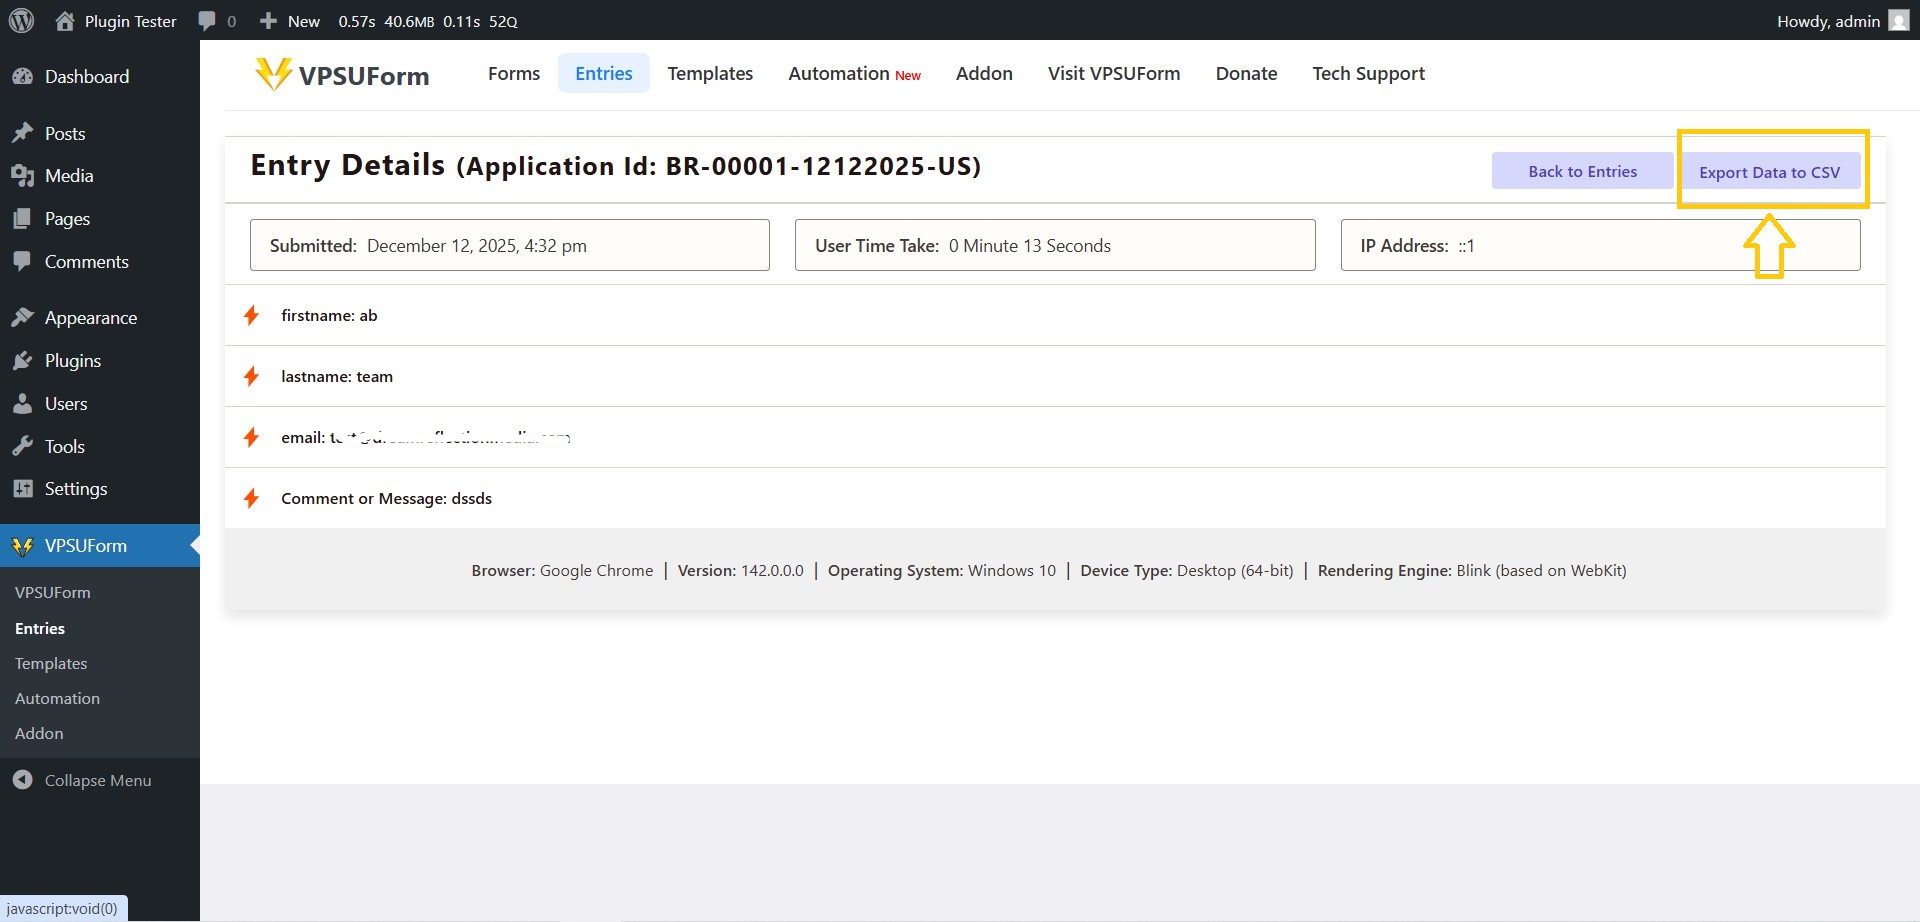
Task: Click Export Data to CSV
Action: click(x=1769, y=171)
